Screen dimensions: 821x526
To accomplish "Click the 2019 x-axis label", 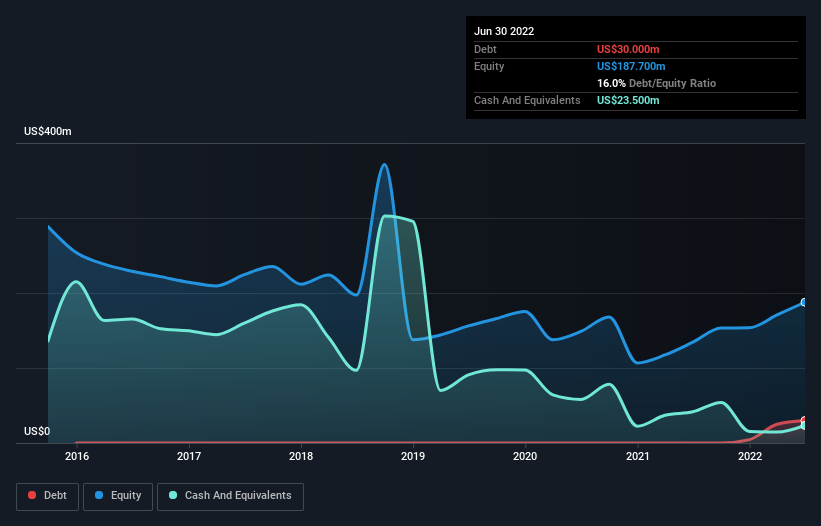I will (x=413, y=456).
